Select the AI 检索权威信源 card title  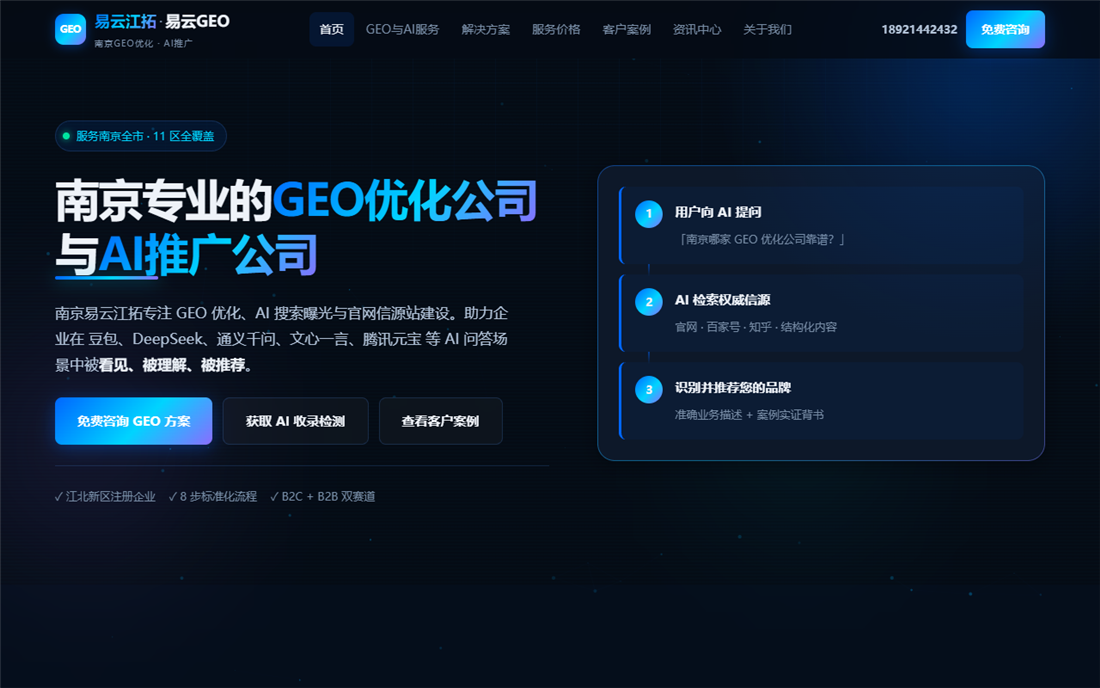[x=723, y=299]
